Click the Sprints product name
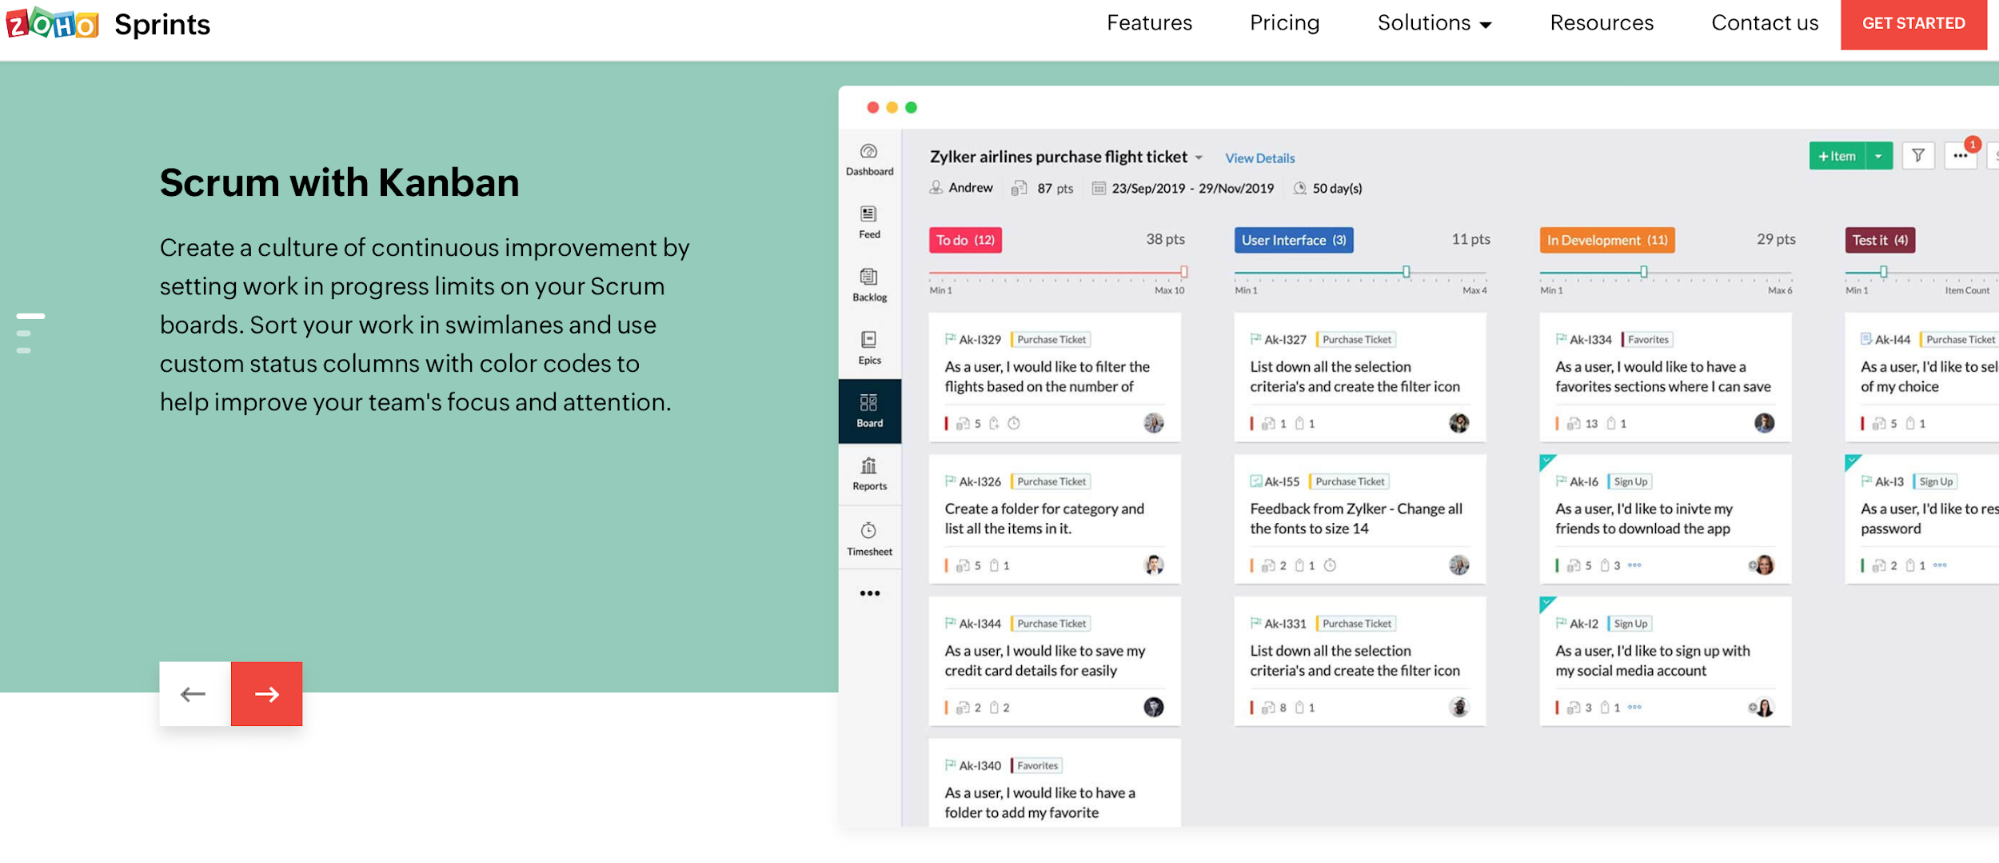This screenshot has width=1999, height=863. point(162,24)
